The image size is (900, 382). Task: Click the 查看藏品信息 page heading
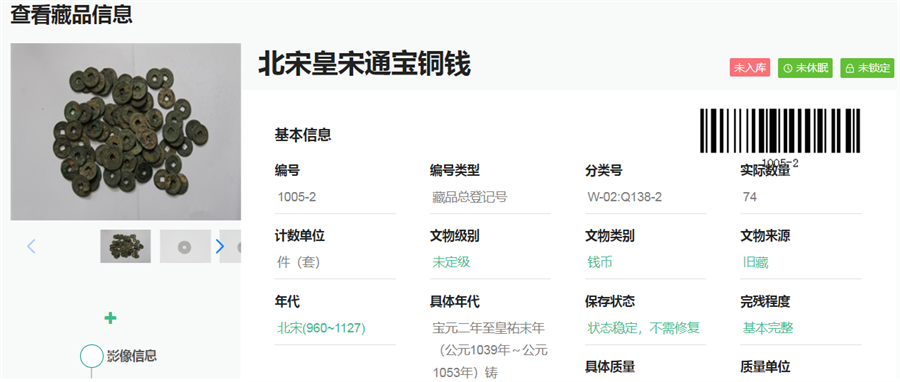(x=72, y=14)
